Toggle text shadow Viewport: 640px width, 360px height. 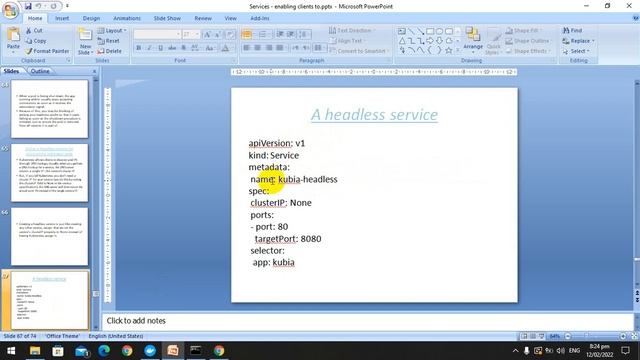[183, 48]
